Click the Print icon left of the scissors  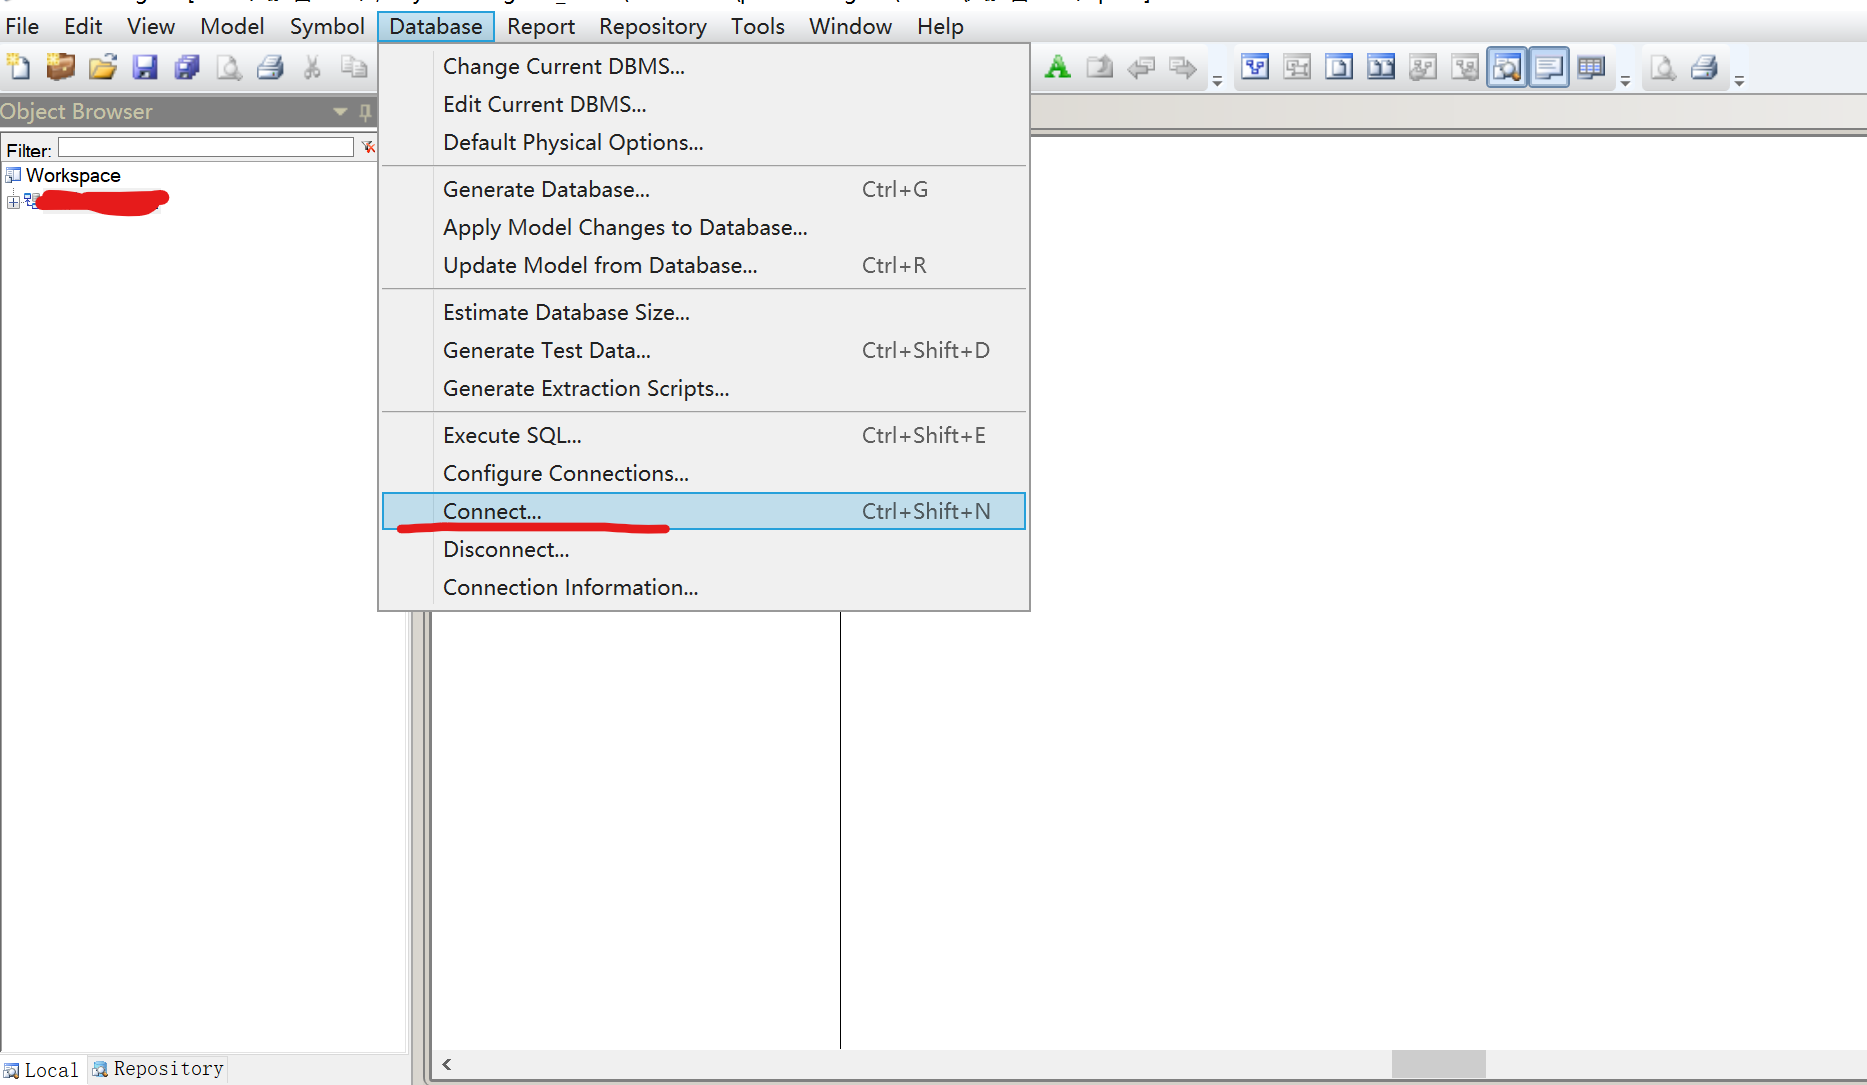[271, 67]
